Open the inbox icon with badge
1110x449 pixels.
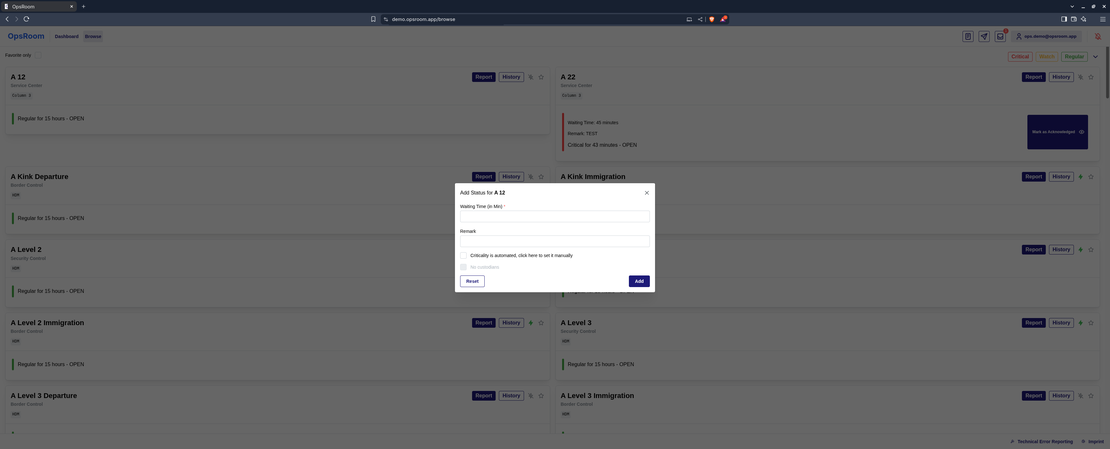tap(1000, 36)
